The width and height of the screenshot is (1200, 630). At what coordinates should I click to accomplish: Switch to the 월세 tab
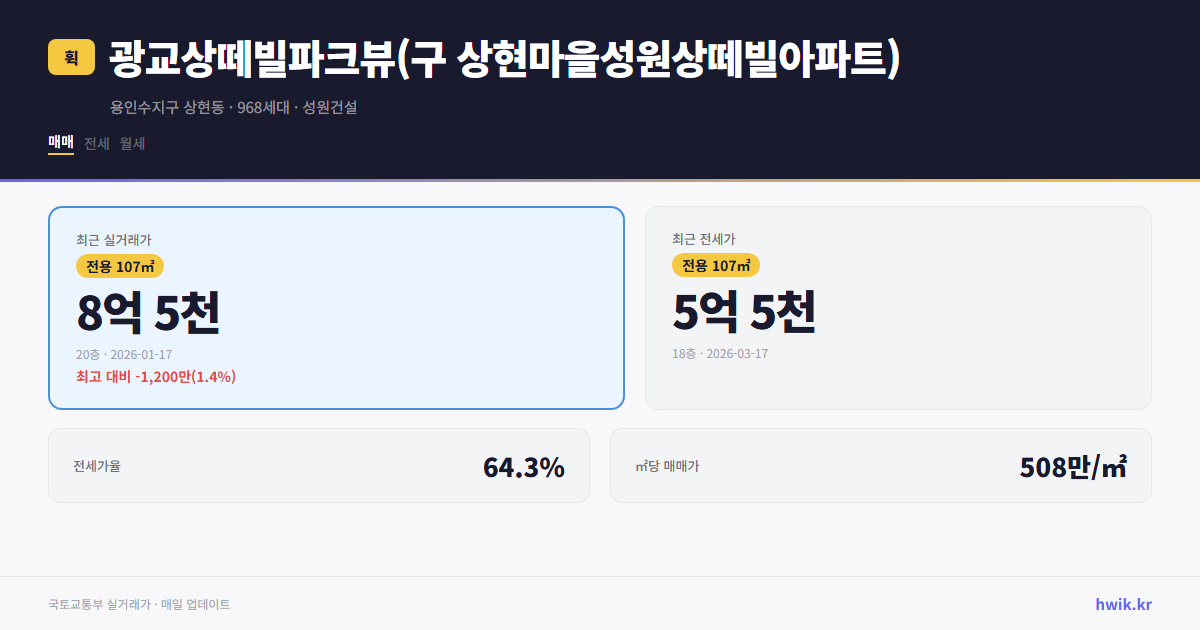click(133, 143)
